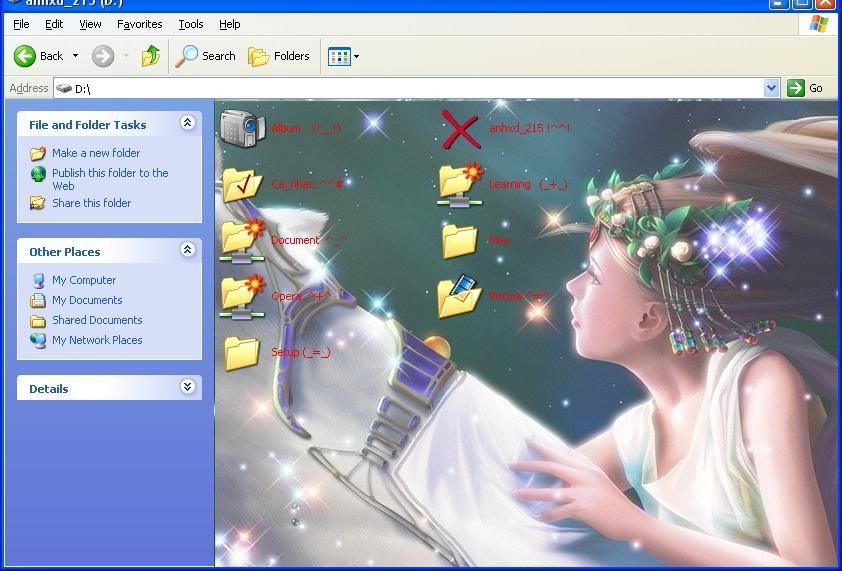The image size is (842, 571).
Task: Open the File menu
Action: 21,24
